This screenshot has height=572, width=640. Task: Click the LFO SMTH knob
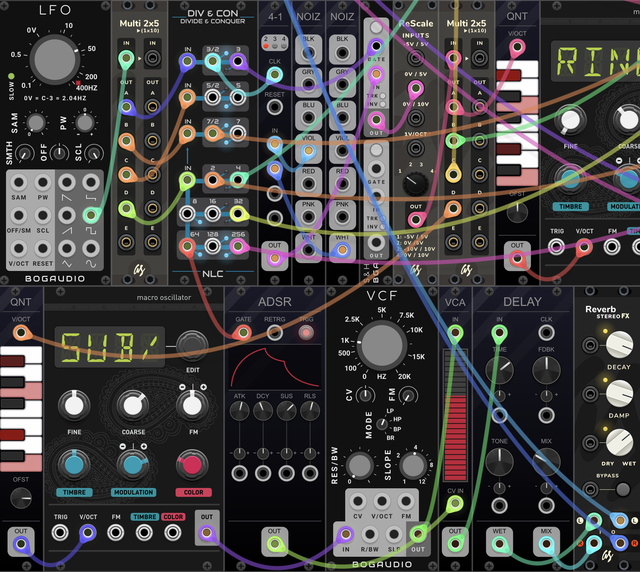coord(24,154)
